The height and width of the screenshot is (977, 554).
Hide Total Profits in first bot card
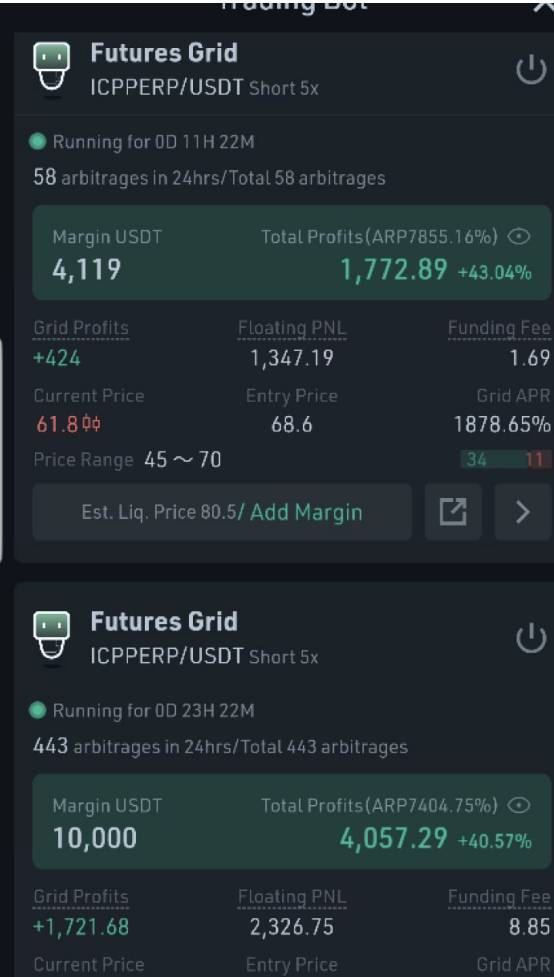pyautogui.click(x=519, y=237)
